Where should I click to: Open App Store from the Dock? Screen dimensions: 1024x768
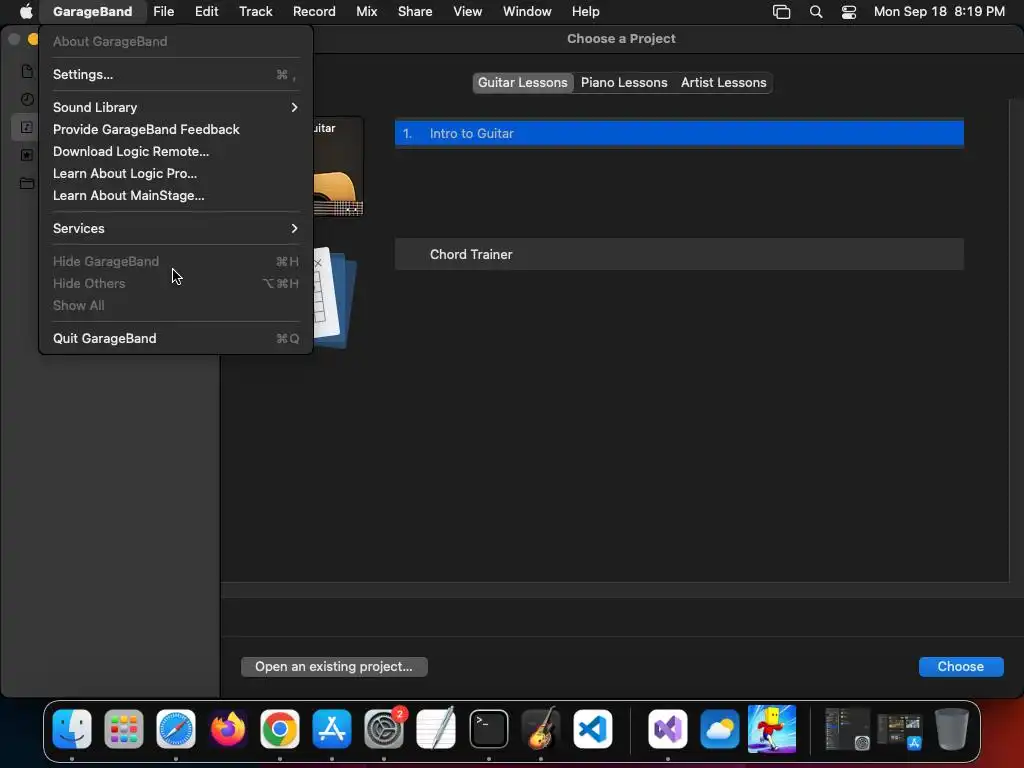coord(332,728)
